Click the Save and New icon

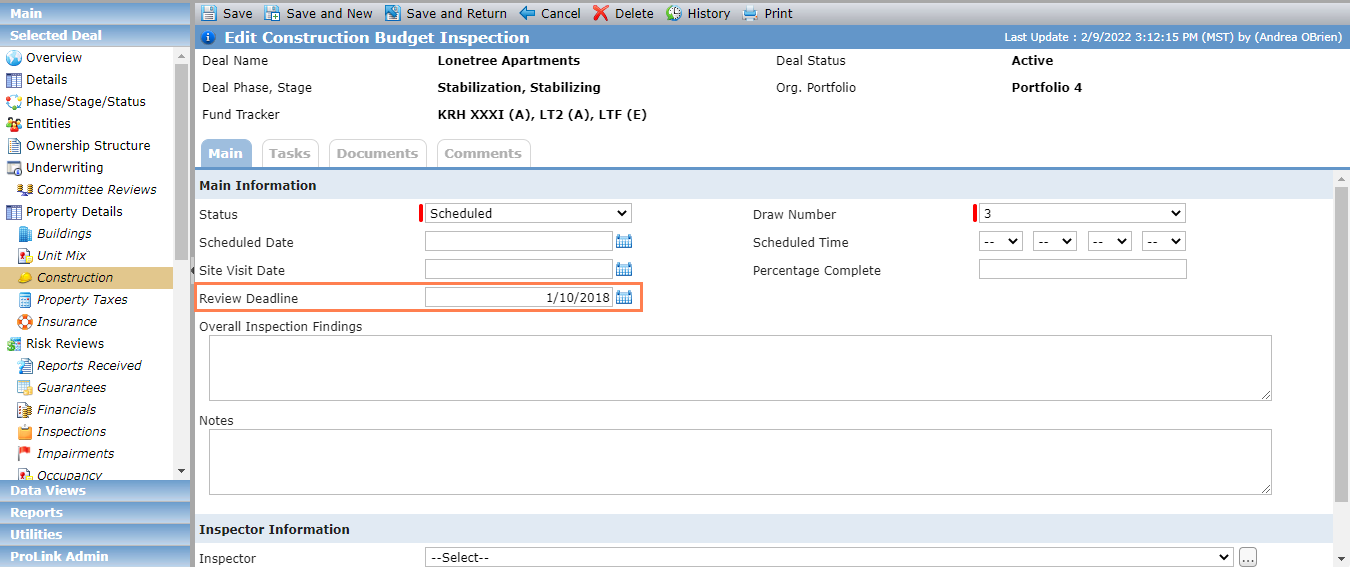coord(272,13)
